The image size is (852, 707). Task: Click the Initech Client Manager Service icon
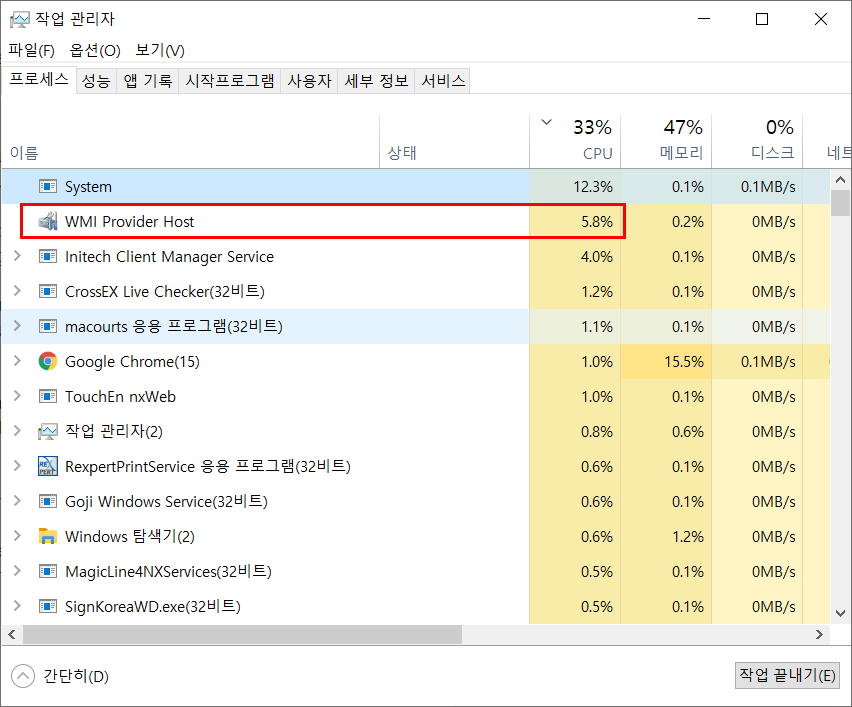[x=48, y=256]
